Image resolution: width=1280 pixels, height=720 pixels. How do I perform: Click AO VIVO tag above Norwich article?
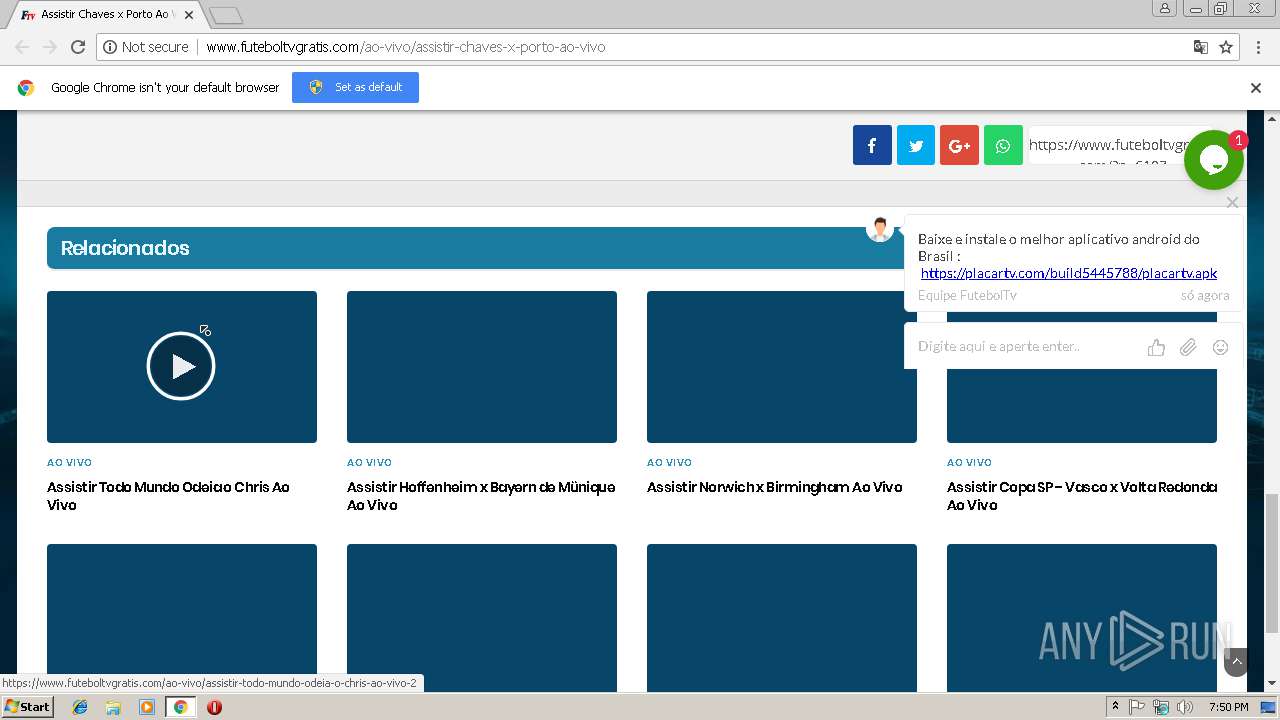(x=669, y=462)
